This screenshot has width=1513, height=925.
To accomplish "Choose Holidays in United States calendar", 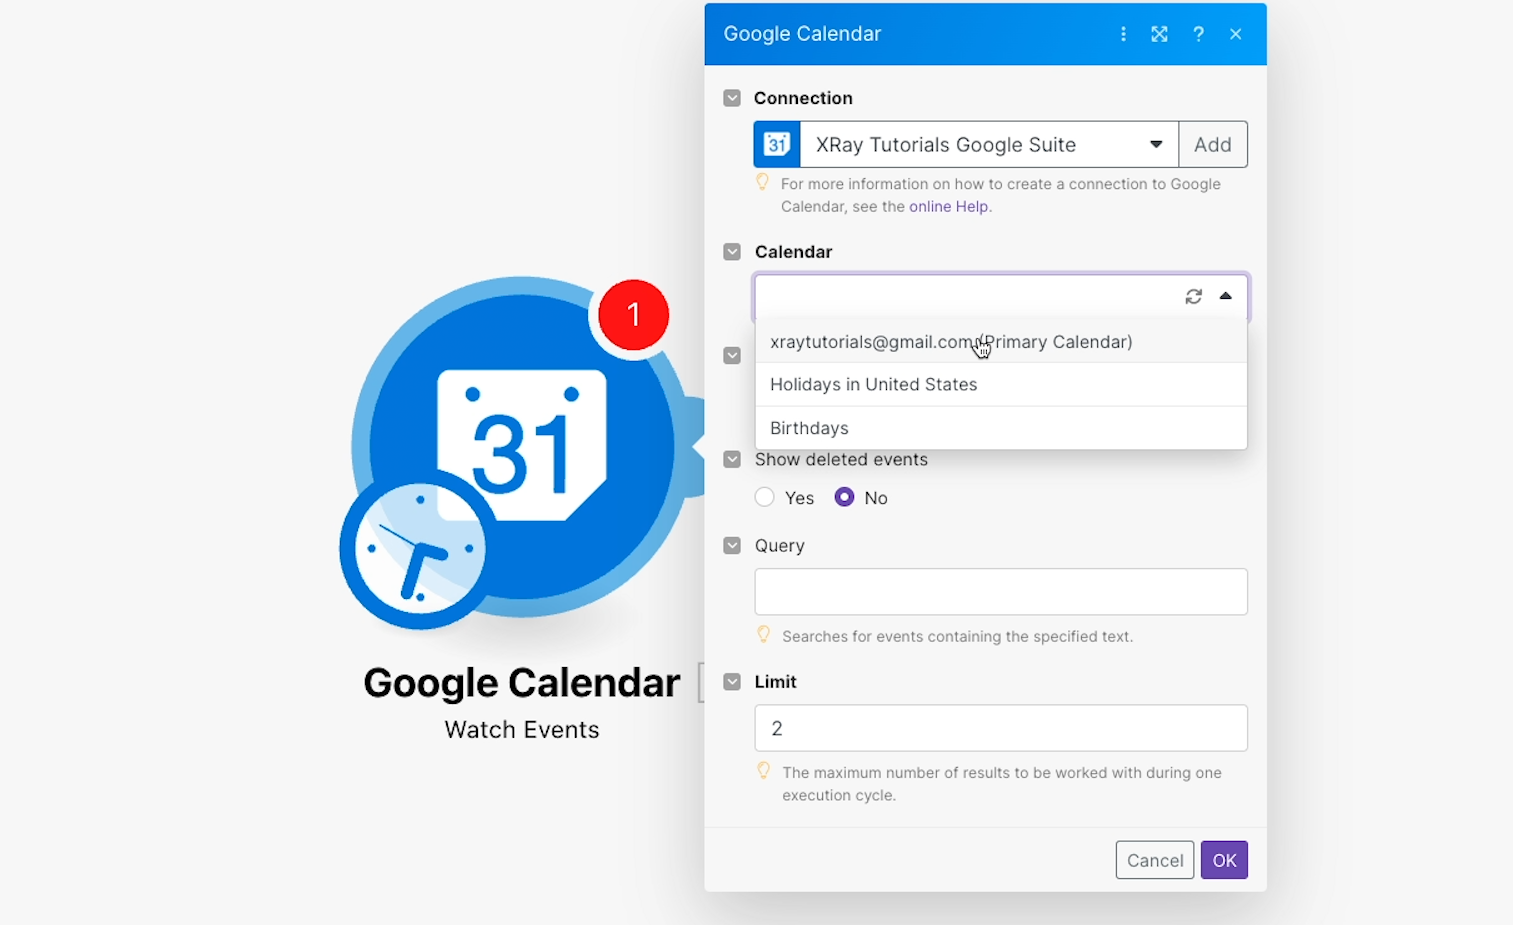I will point(1001,384).
